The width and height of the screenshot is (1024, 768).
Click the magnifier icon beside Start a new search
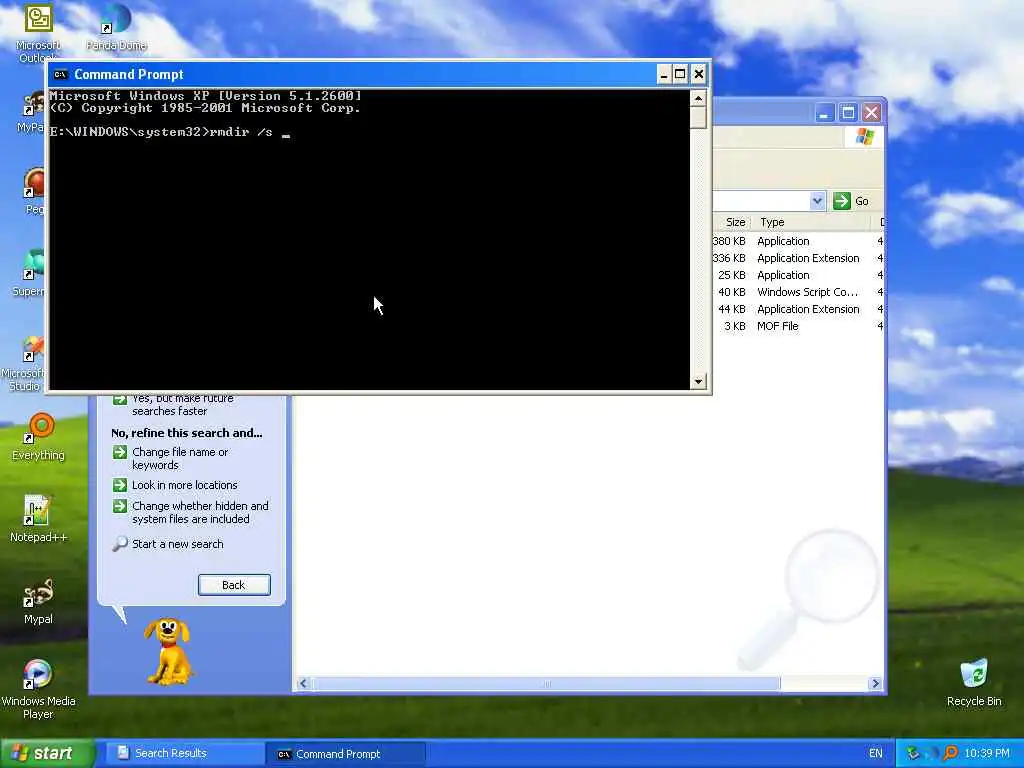[x=120, y=543]
